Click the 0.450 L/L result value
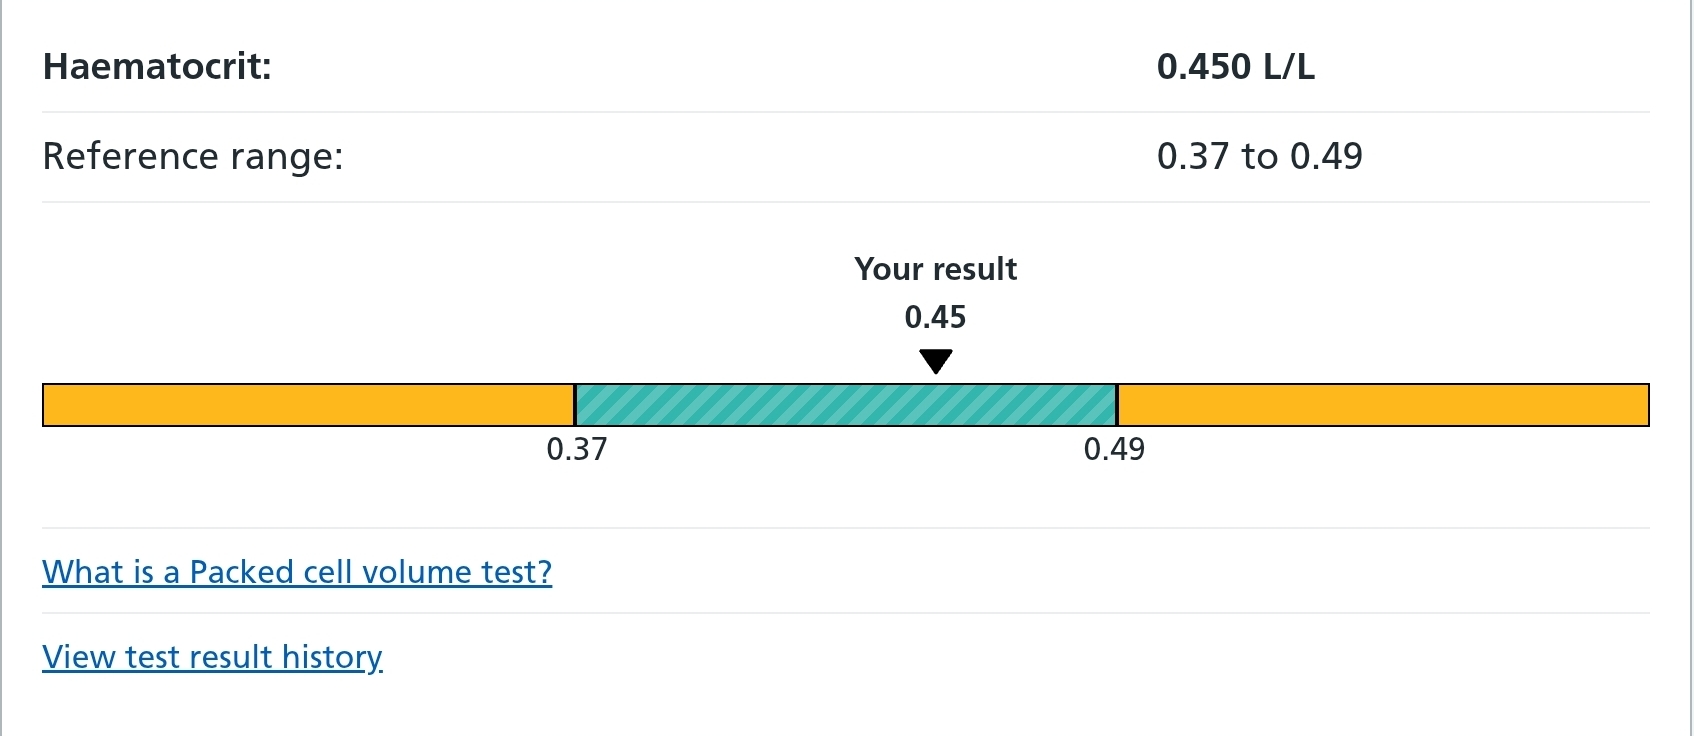Viewport: 1694px width, 736px height. click(x=1236, y=67)
